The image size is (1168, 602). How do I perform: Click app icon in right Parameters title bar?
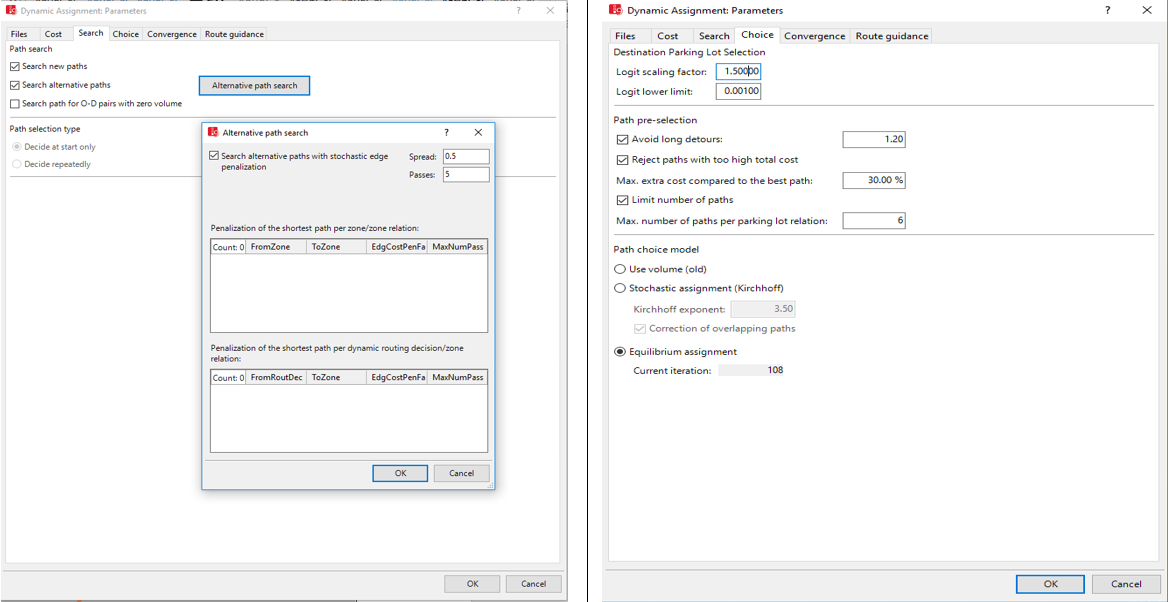(x=615, y=10)
